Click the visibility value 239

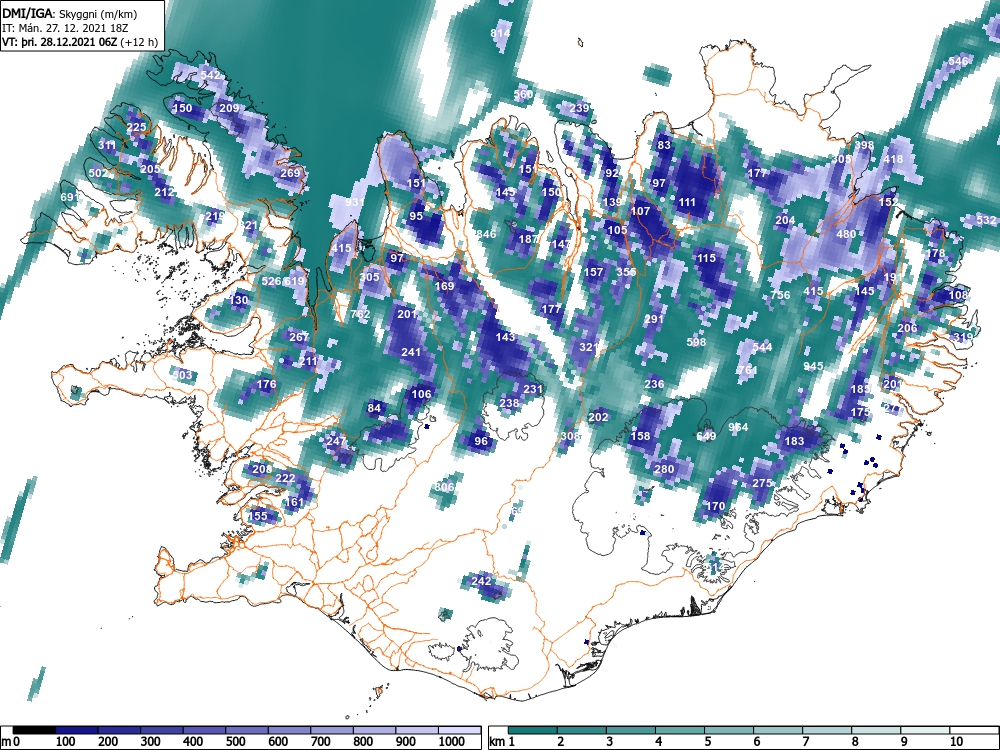point(579,108)
